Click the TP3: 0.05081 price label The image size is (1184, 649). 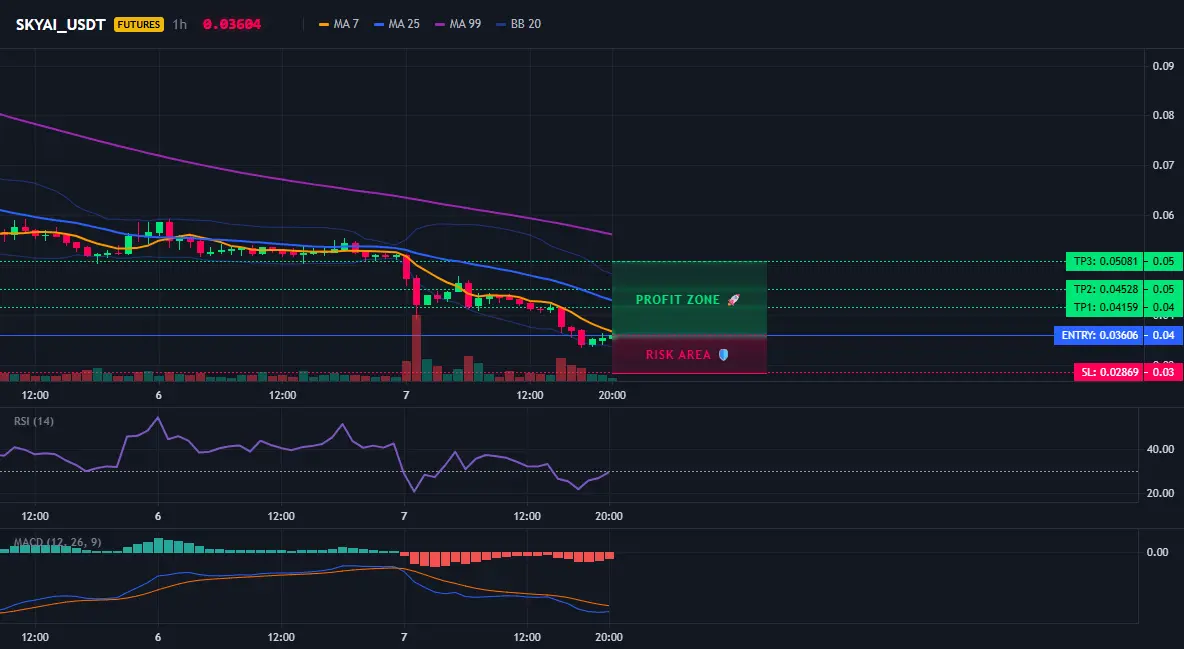point(1104,261)
